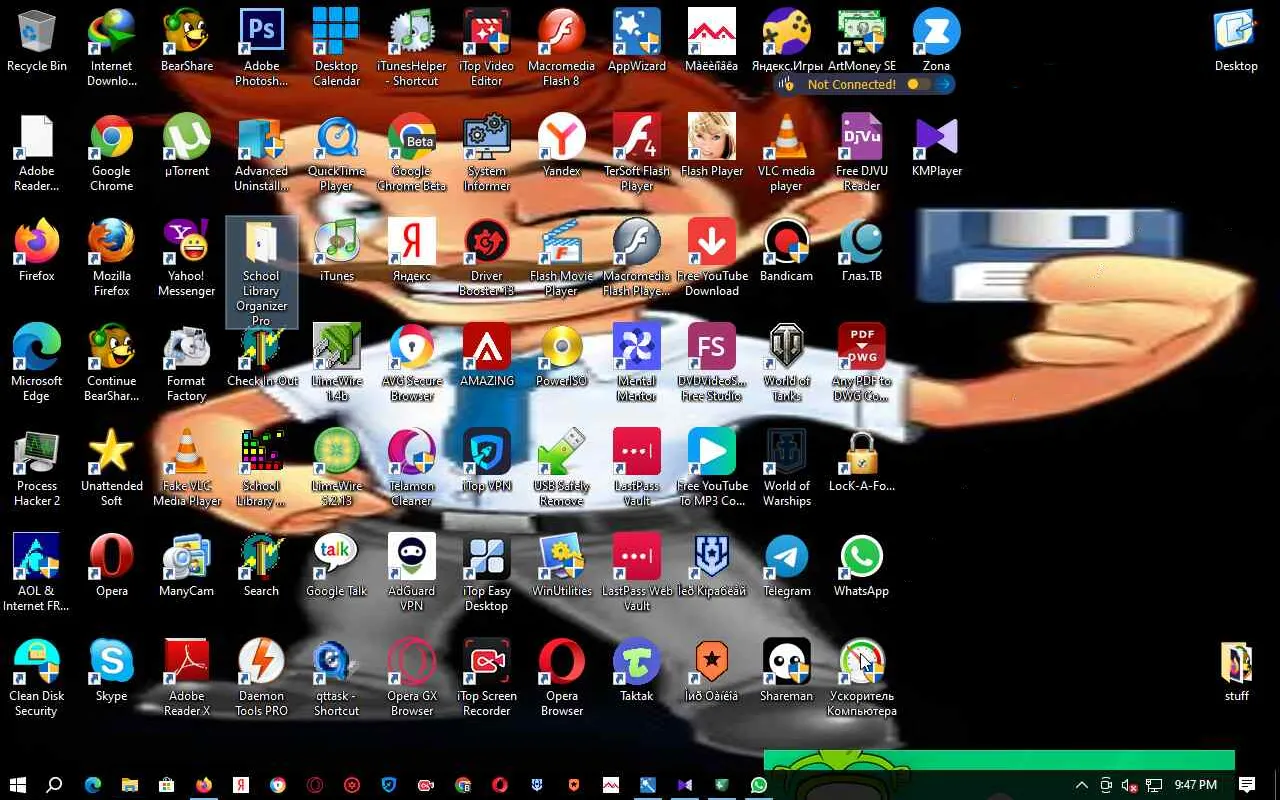Viewport: 1280px width, 800px height.
Task: Launch ManyCam from the desktop
Action: click(x=186, y=566)
